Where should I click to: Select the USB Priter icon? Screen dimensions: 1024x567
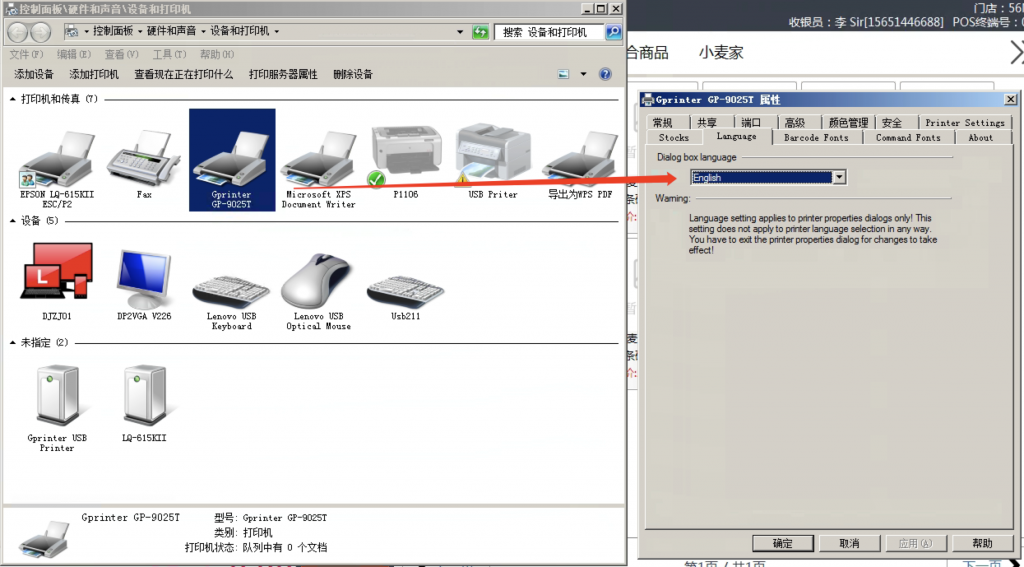[x=492, y=155]
